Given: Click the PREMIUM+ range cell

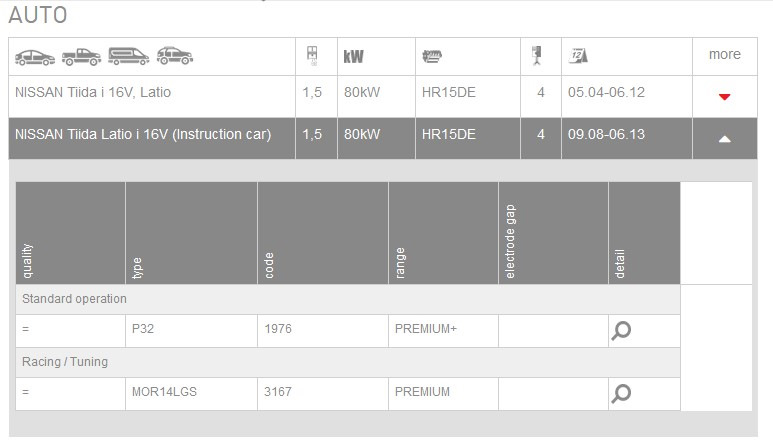Looking at the screenshot, I should [443, 331].
